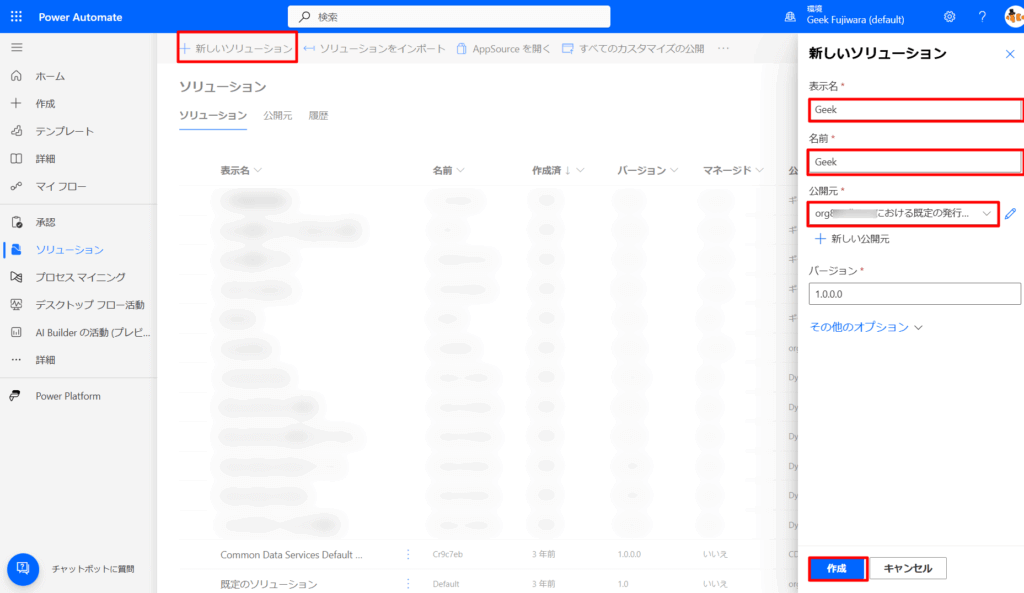
Task: Close the 新しいソリューション panel
Action: coord(1010,54)
